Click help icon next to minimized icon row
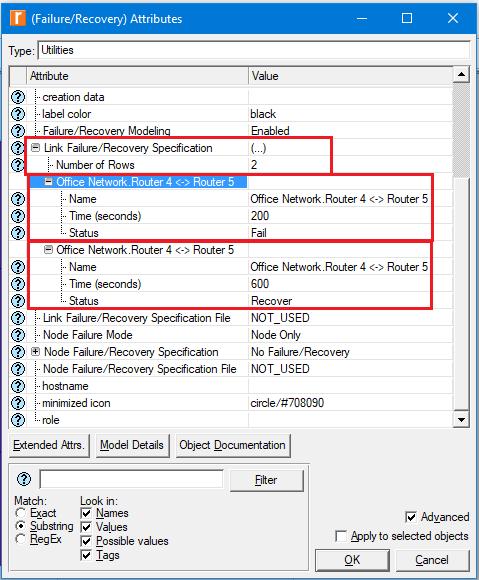Screen dimensions: 479x580 point(18,403)
